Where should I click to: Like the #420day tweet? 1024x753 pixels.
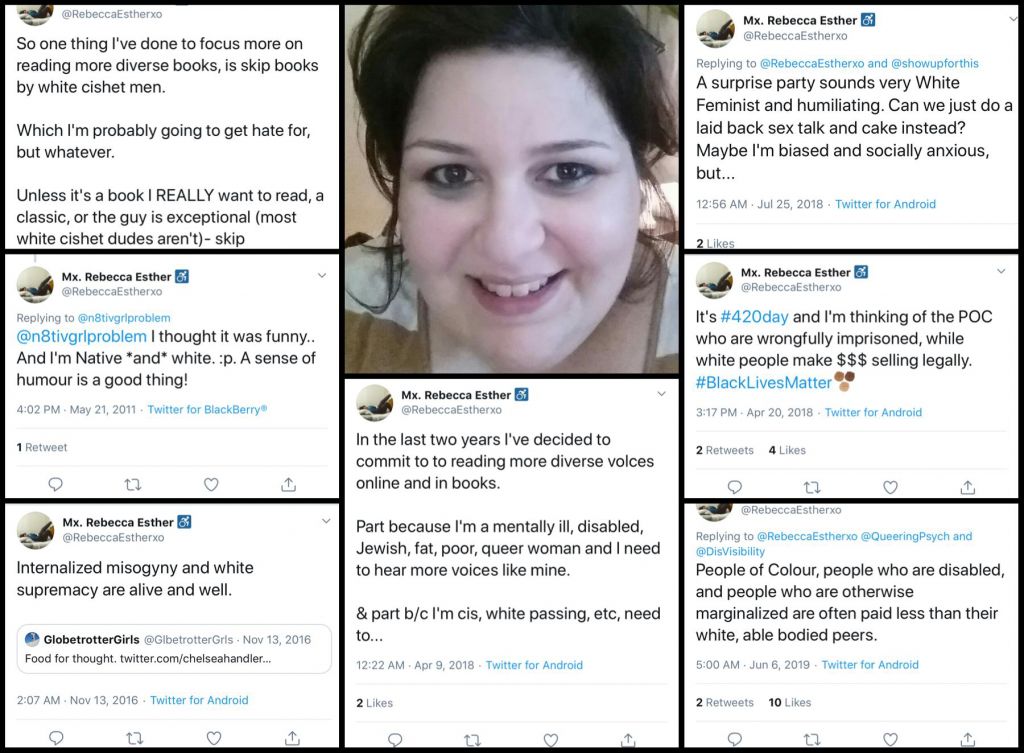[890, 487]
